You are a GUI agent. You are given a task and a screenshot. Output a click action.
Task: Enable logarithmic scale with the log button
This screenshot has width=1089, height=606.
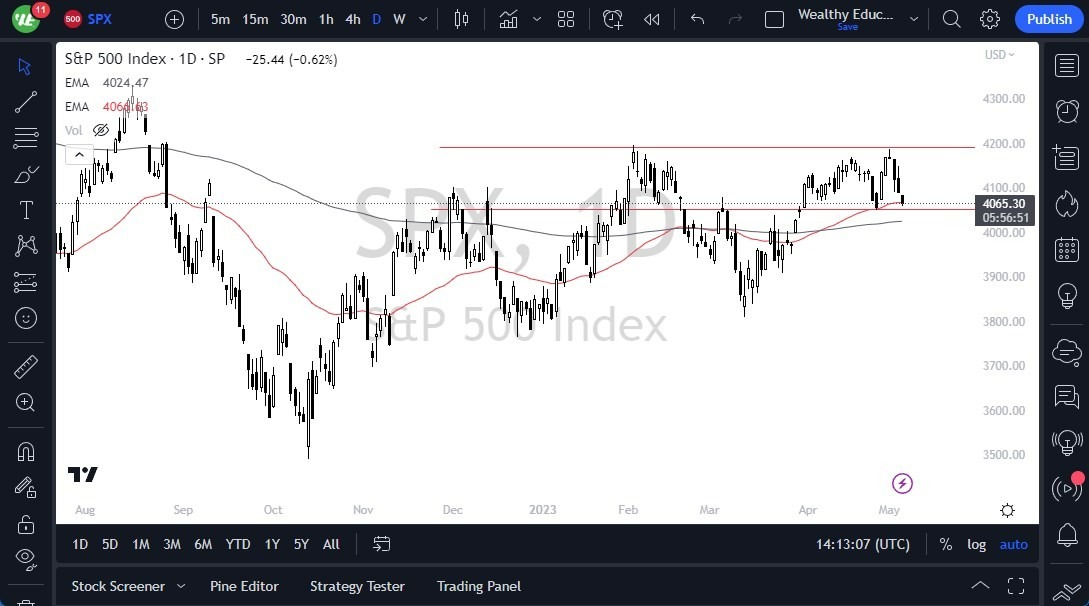(976, 544)
